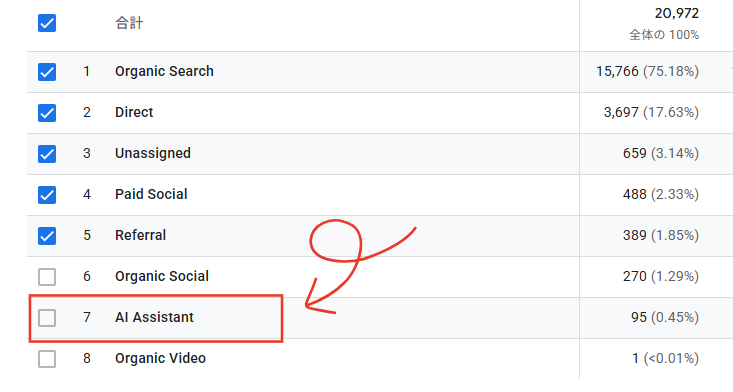Uncheck the Organic Search row checkbox
Image resolution: width=733 pixels, height=392 pixels.
point(47,72)
